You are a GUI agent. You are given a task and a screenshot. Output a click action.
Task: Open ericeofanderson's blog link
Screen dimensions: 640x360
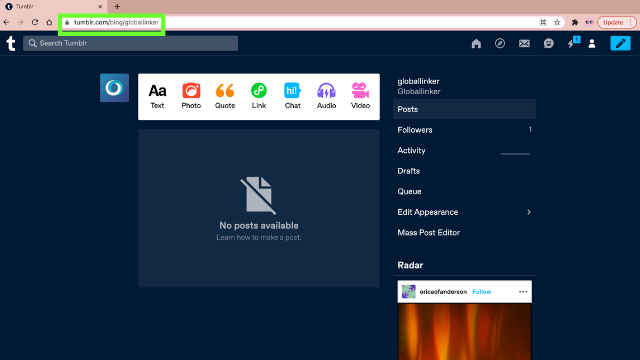443,291
